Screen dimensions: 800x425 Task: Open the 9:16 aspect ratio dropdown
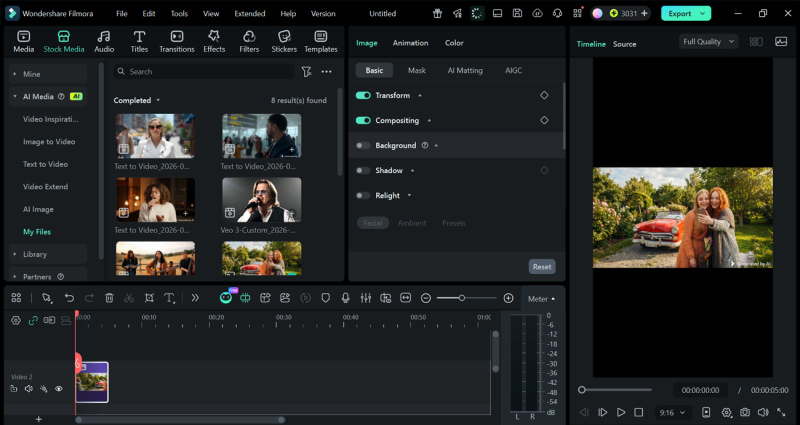click(672, 412)
